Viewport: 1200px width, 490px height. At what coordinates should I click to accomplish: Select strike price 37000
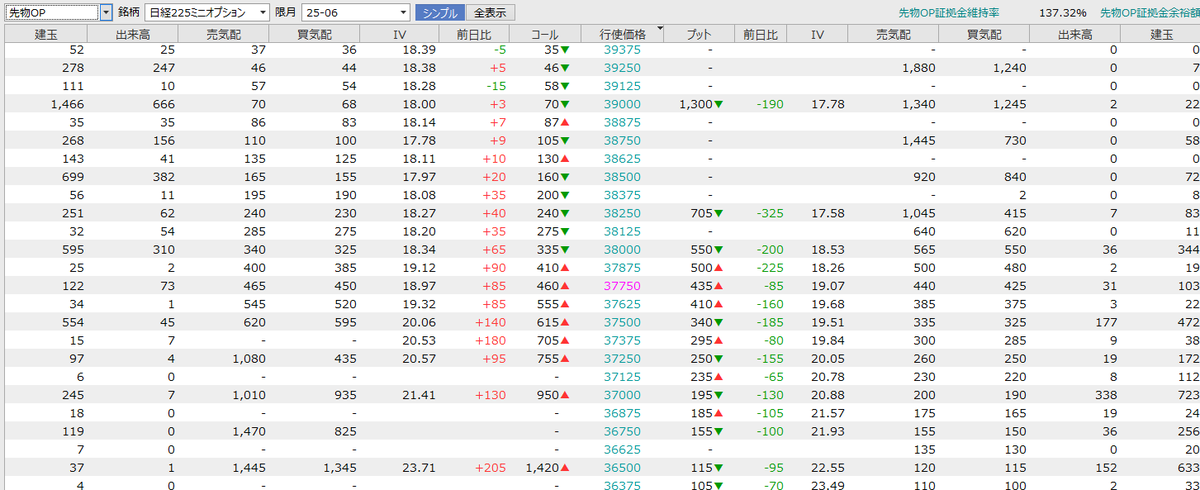pos(623,394)
